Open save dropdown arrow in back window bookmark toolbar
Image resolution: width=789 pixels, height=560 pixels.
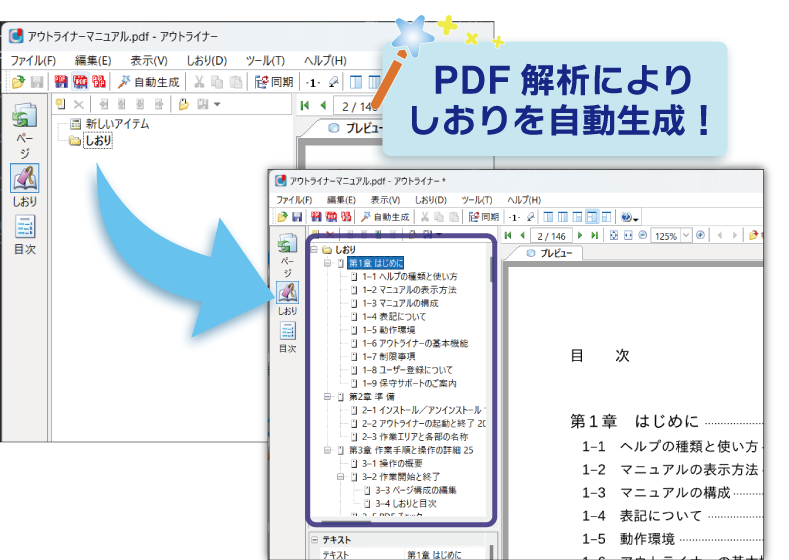pos(217,104)
